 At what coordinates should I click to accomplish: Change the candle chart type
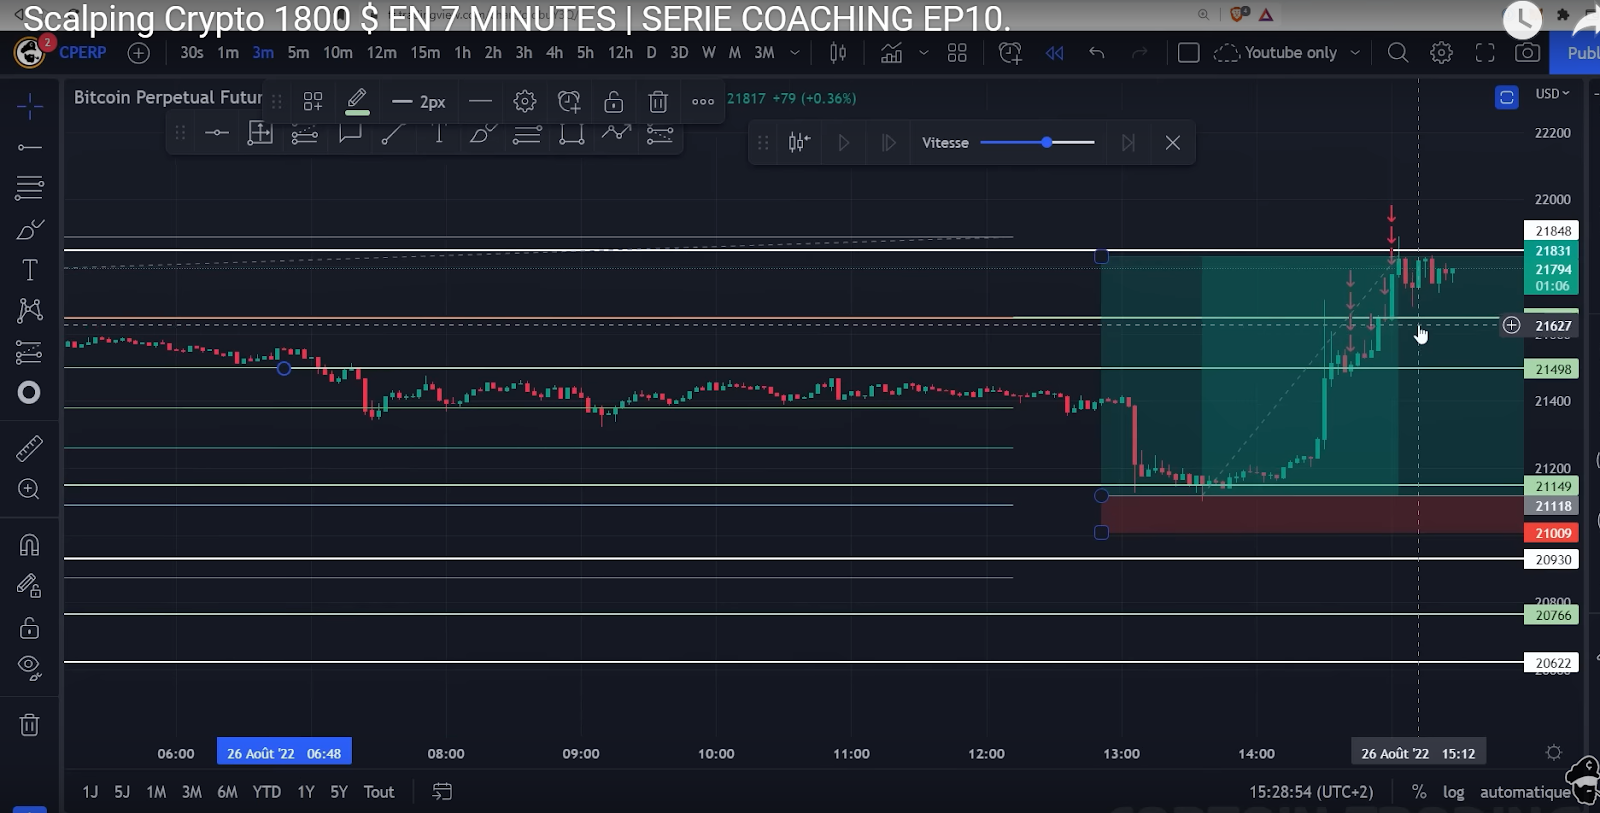[838, 53]
